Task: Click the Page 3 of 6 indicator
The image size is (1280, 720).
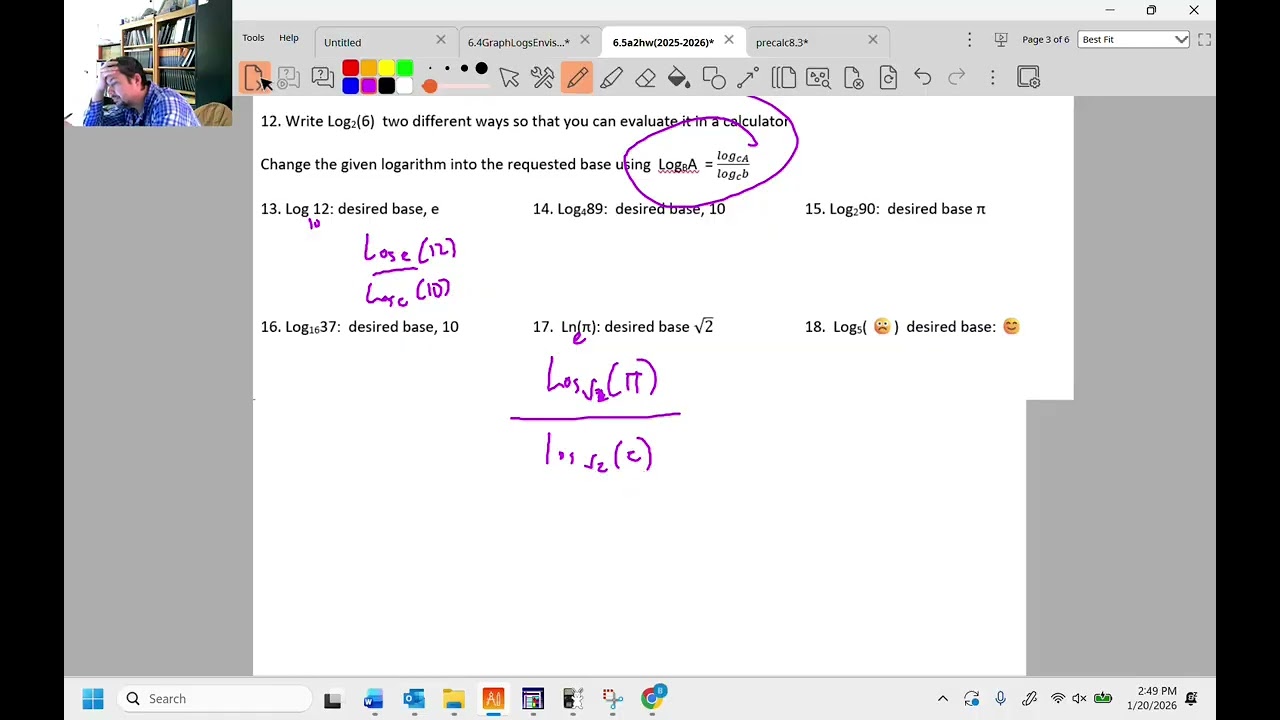Action: coord(1045,39)
